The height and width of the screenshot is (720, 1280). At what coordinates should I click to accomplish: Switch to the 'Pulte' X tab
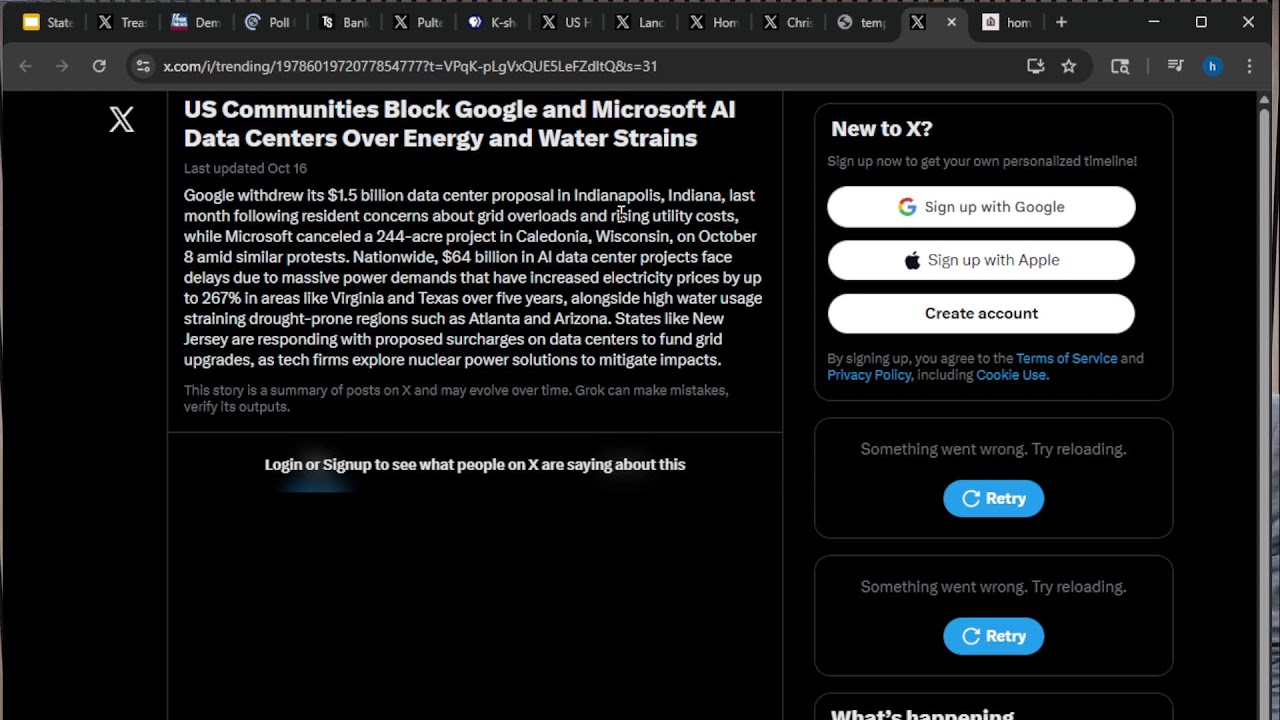pos(418,22)
